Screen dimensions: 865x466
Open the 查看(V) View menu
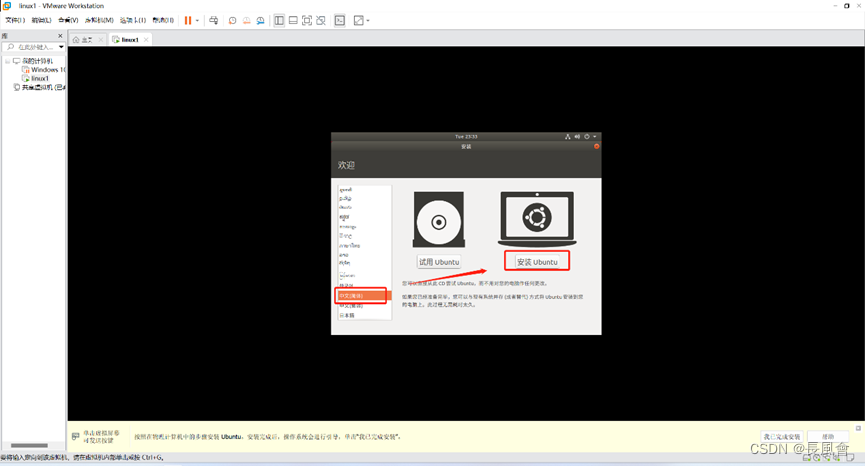(68, 20)
